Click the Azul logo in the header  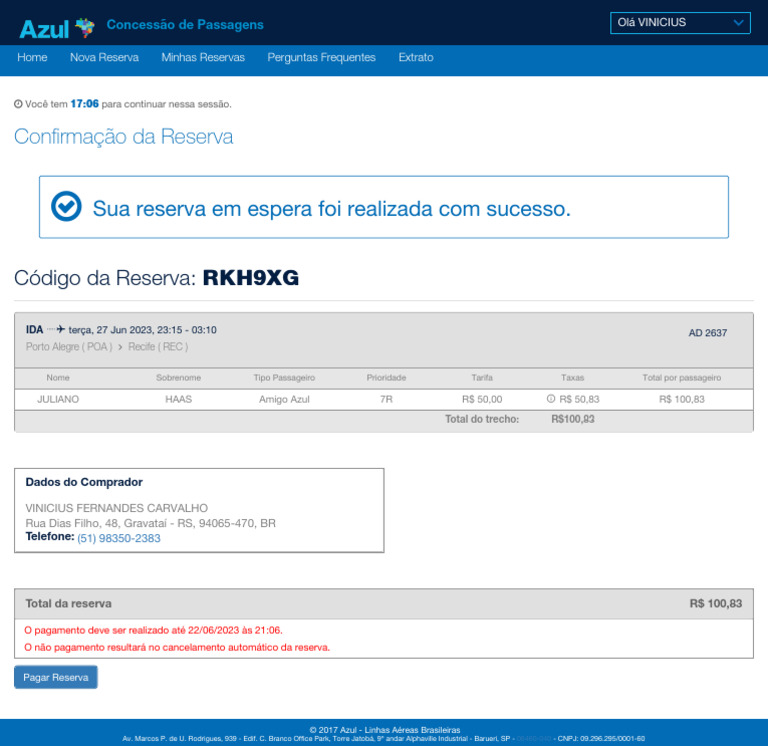[x=57, y=28]
